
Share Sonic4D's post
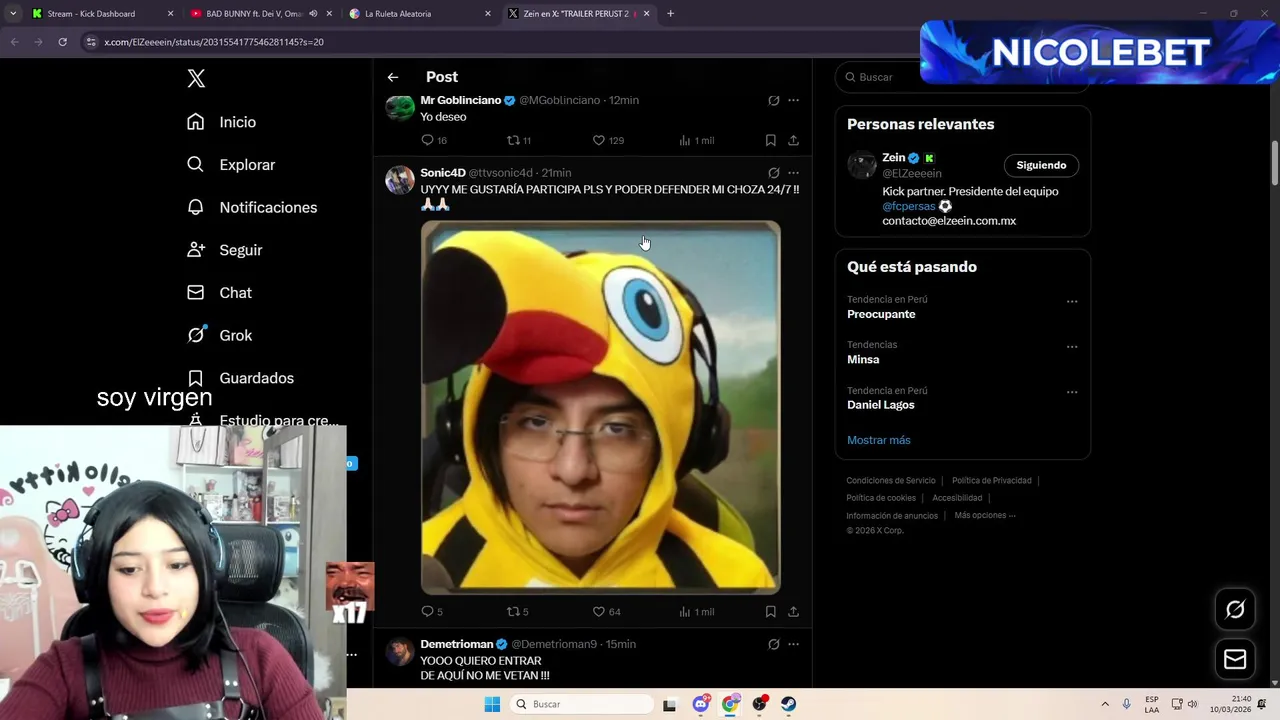coord(793,611)
